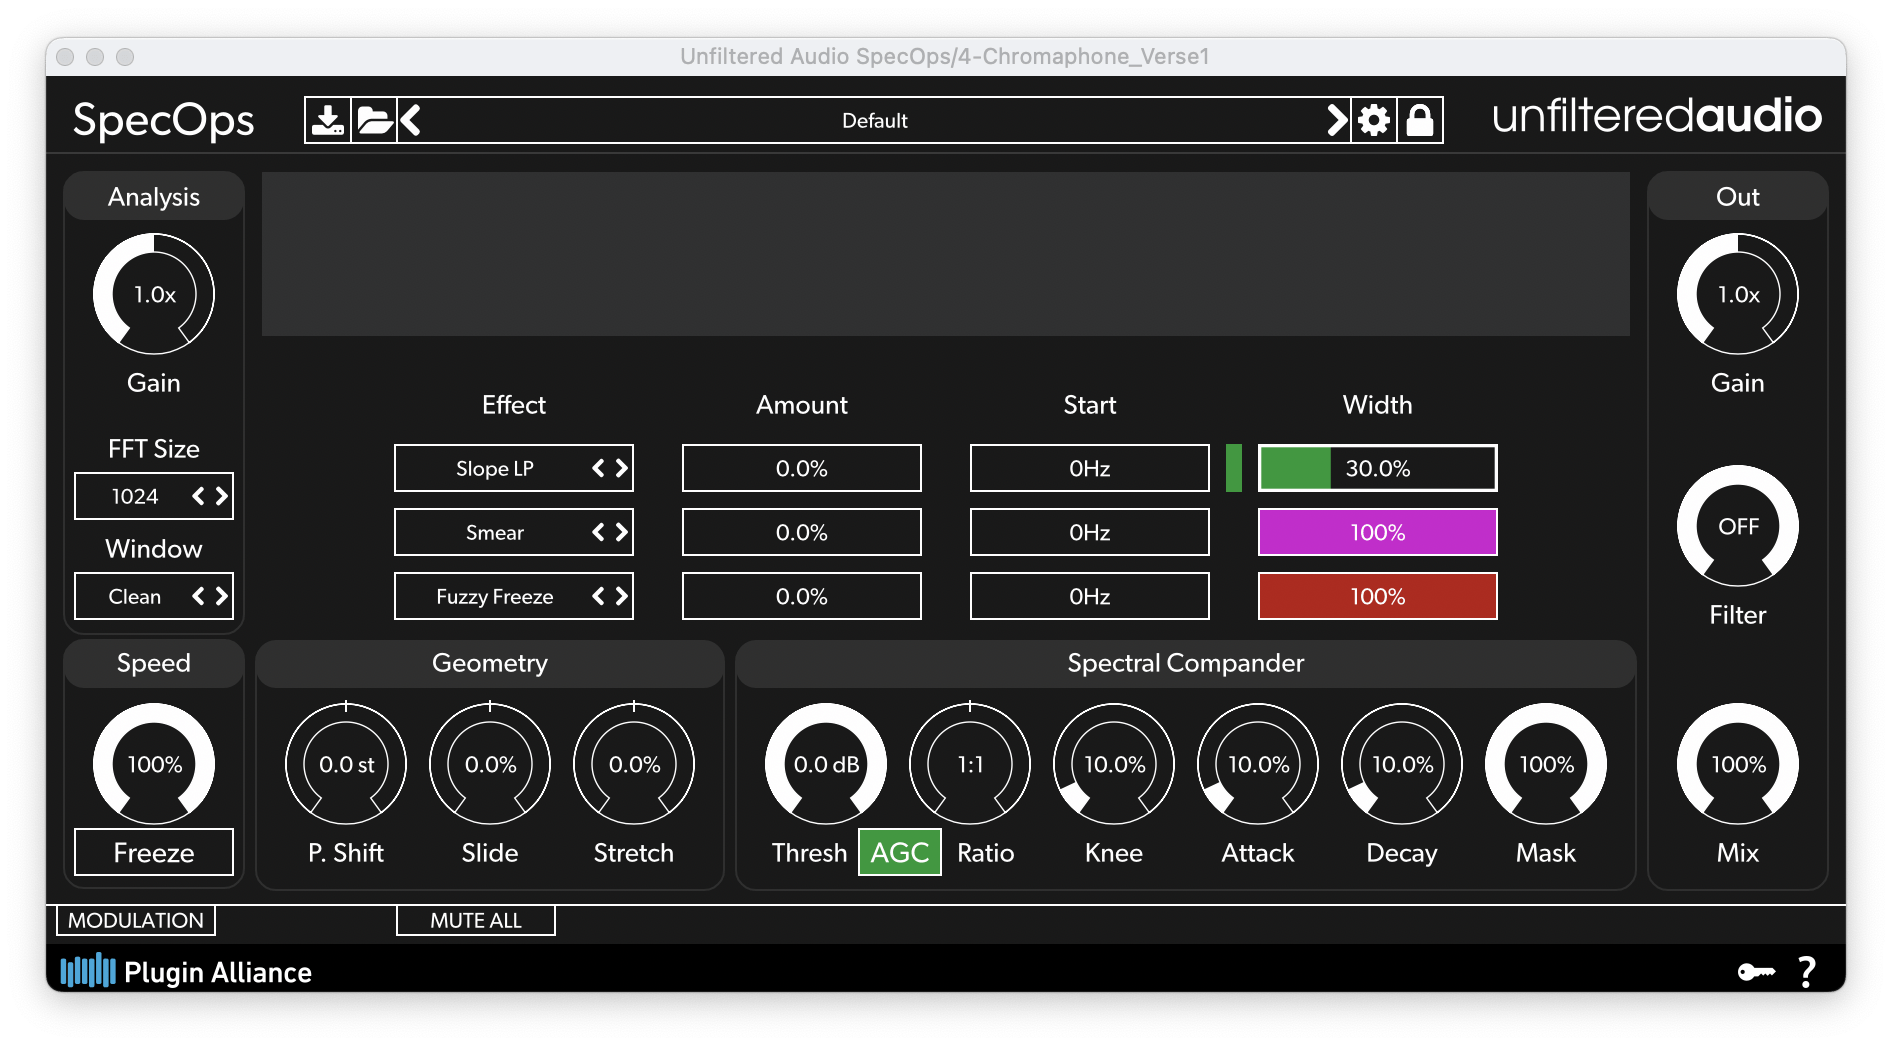Click the Mix knob
Image resolution: width=1892 pixels, height=1046 pixels.
1738,764
